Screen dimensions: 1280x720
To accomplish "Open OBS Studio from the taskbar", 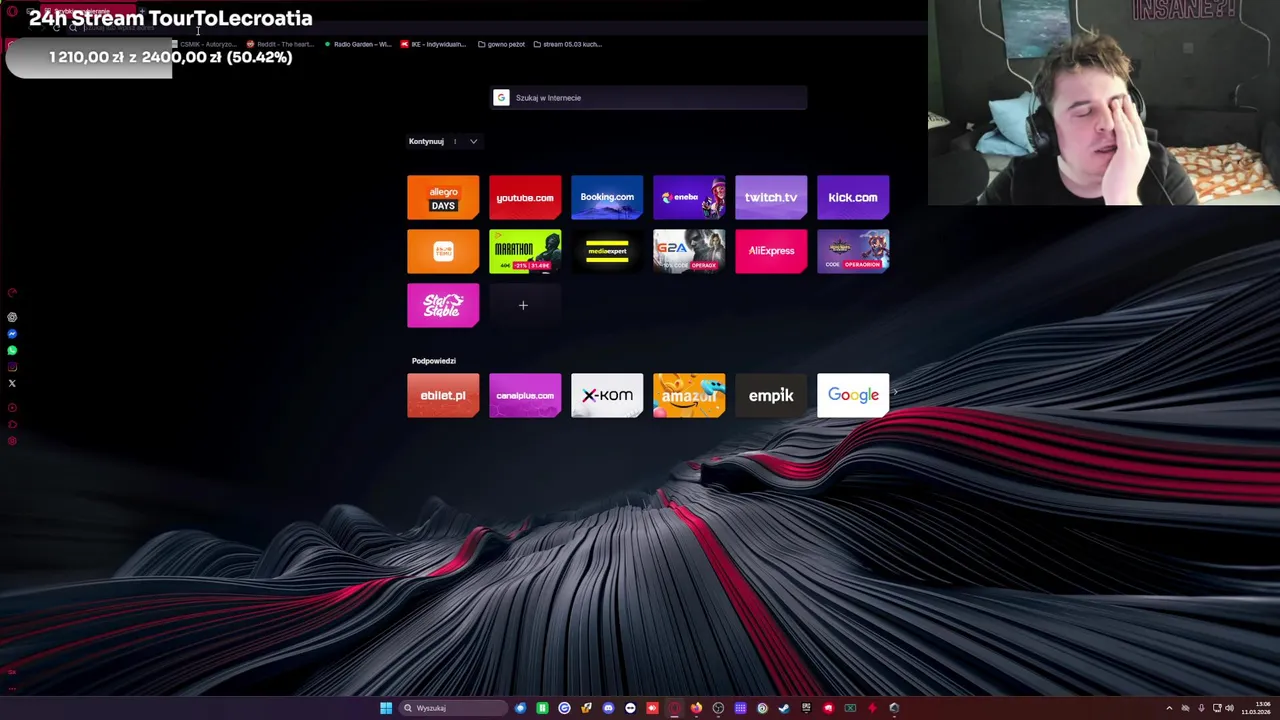I will click(x=719, y=708).
